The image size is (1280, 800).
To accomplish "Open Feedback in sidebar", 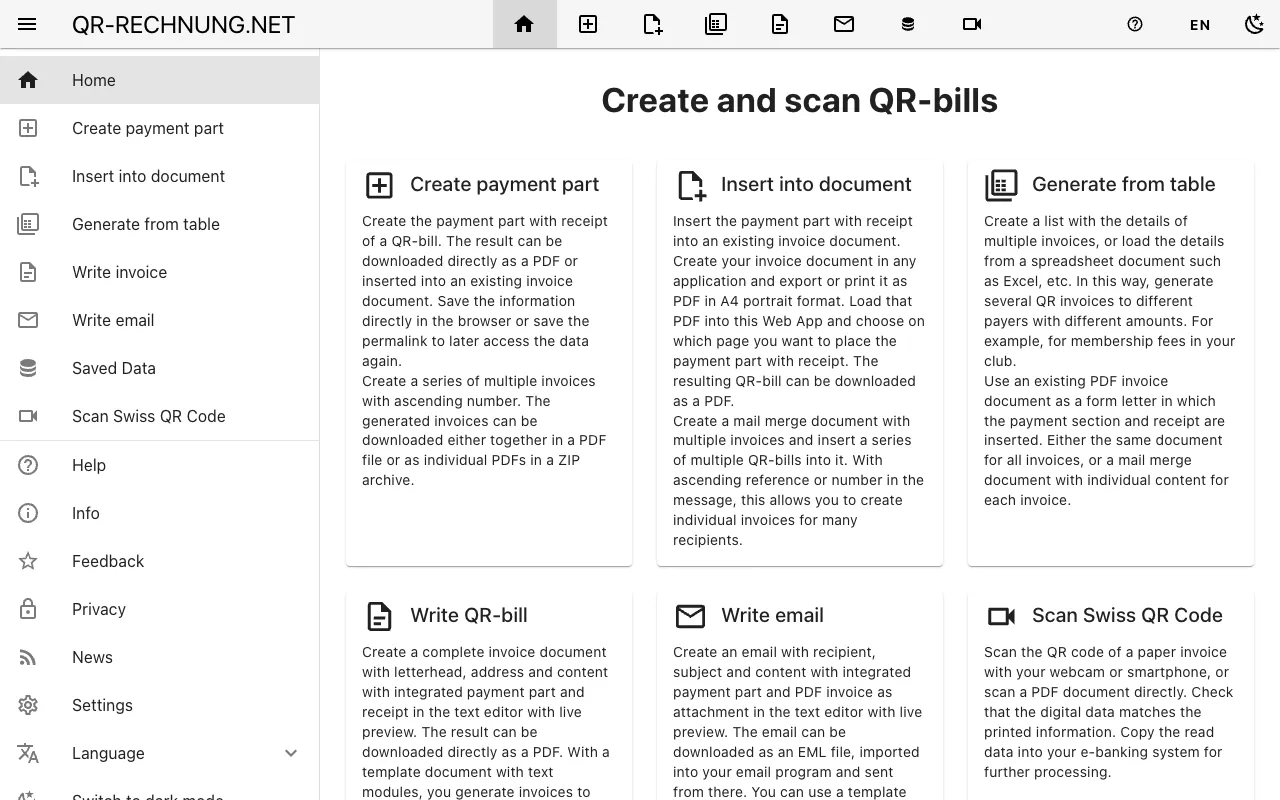I will [x=160, y=561].
